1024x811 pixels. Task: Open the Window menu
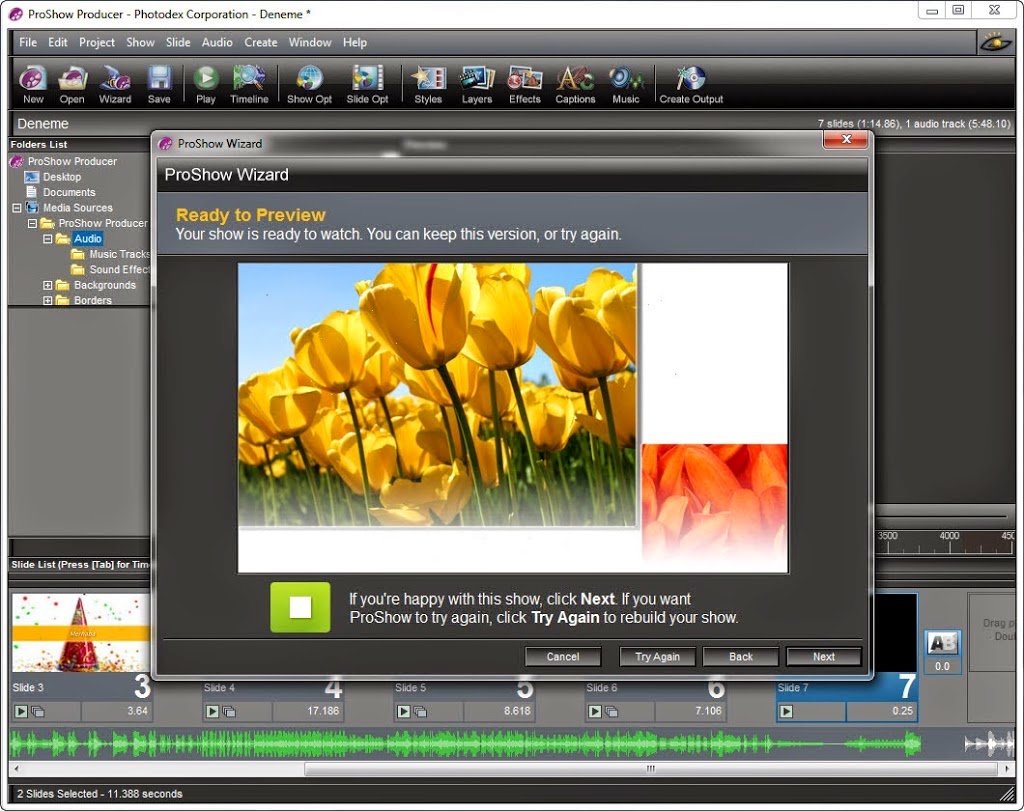tap(310, 42)
